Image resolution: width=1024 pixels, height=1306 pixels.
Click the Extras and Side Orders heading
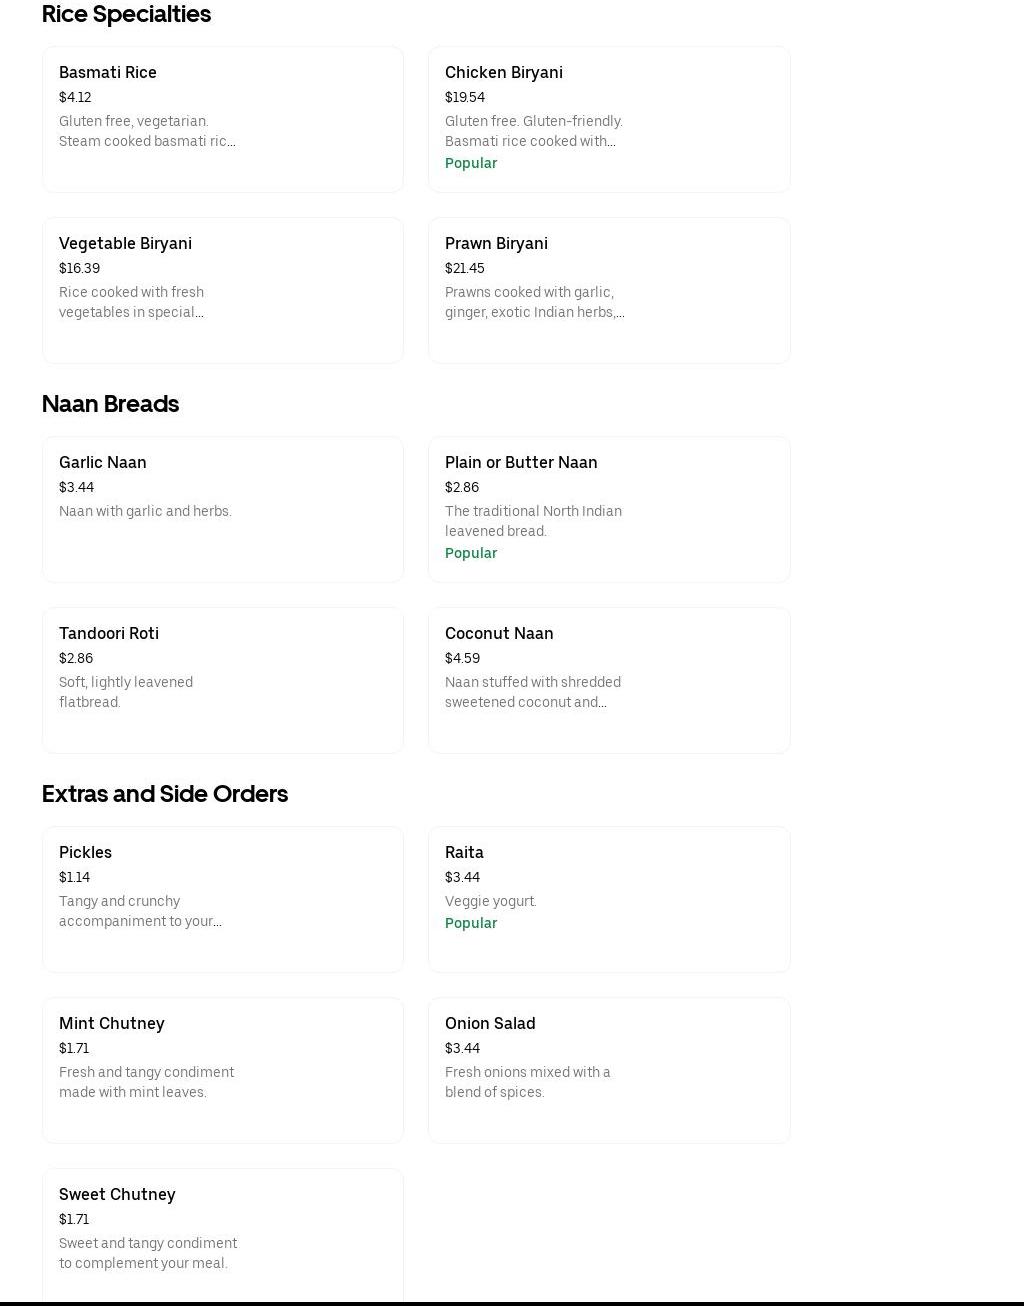[x=165, y=794]
